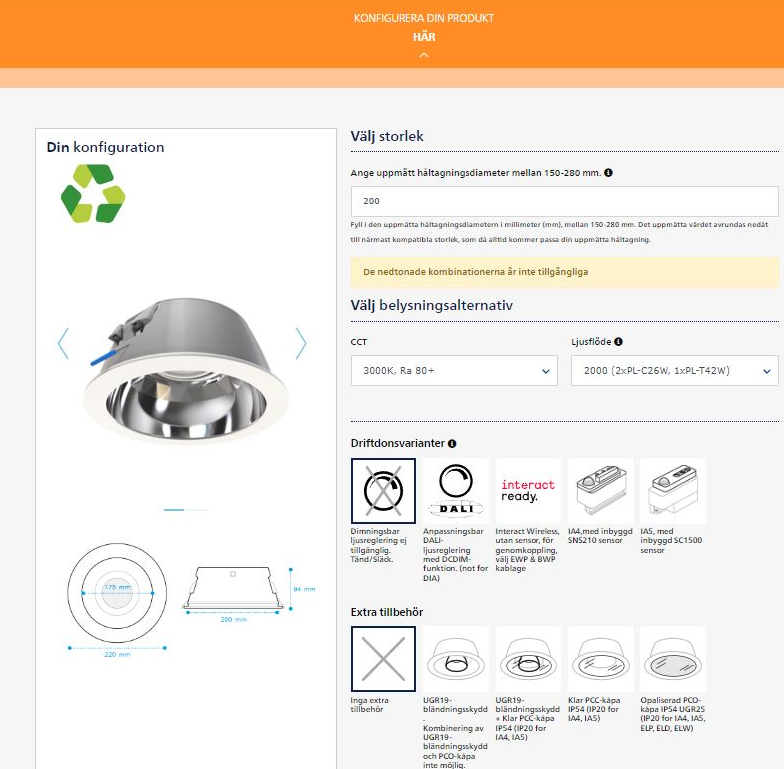Viewport: 784px width, 769px height.
Task: Click the 'Din konfiguration' panel title
Action: tap(106, 147)
